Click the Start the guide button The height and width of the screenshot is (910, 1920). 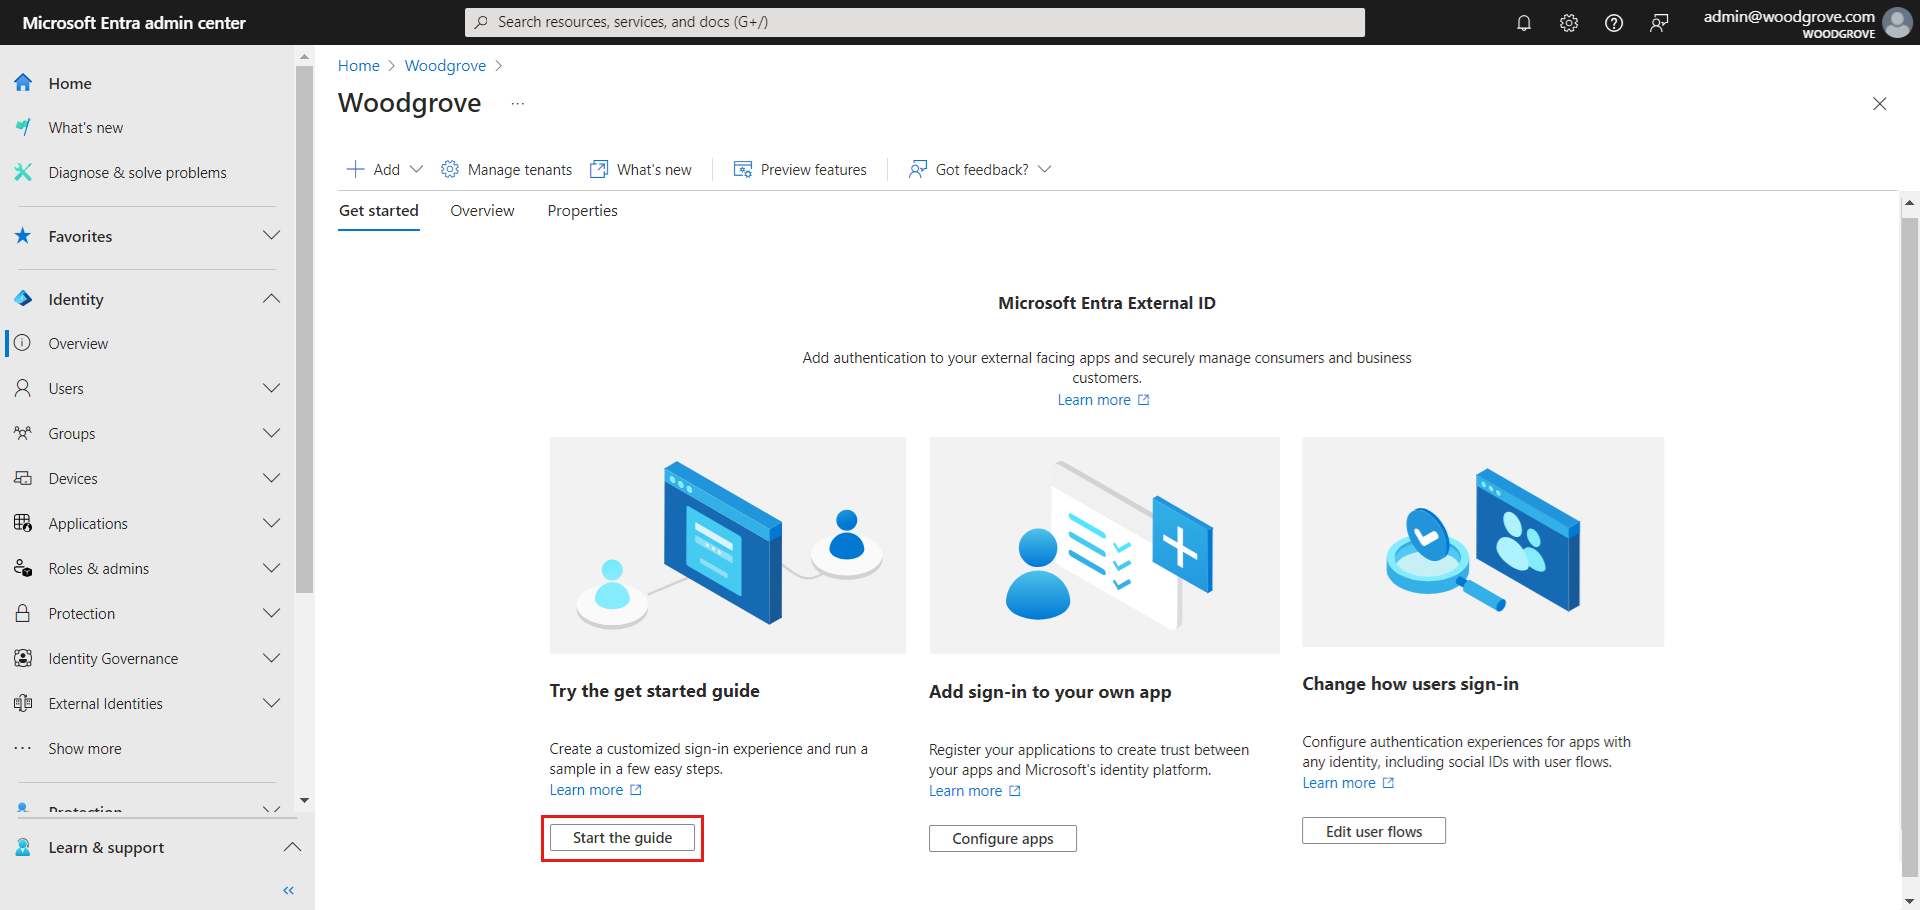[x=622, y=838]
